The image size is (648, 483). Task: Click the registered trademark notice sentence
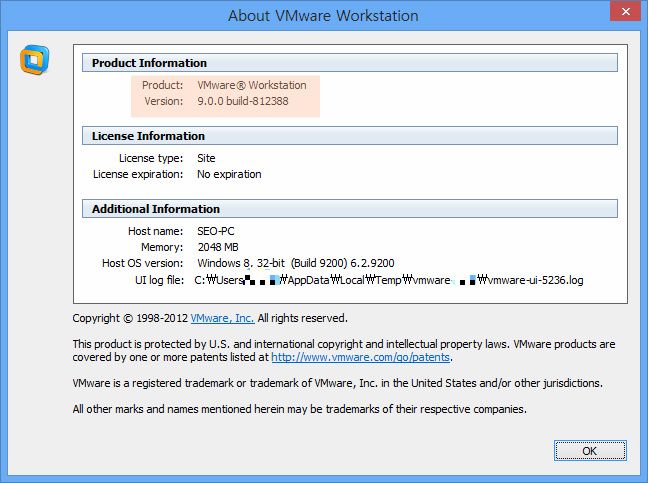pos(338,383)
